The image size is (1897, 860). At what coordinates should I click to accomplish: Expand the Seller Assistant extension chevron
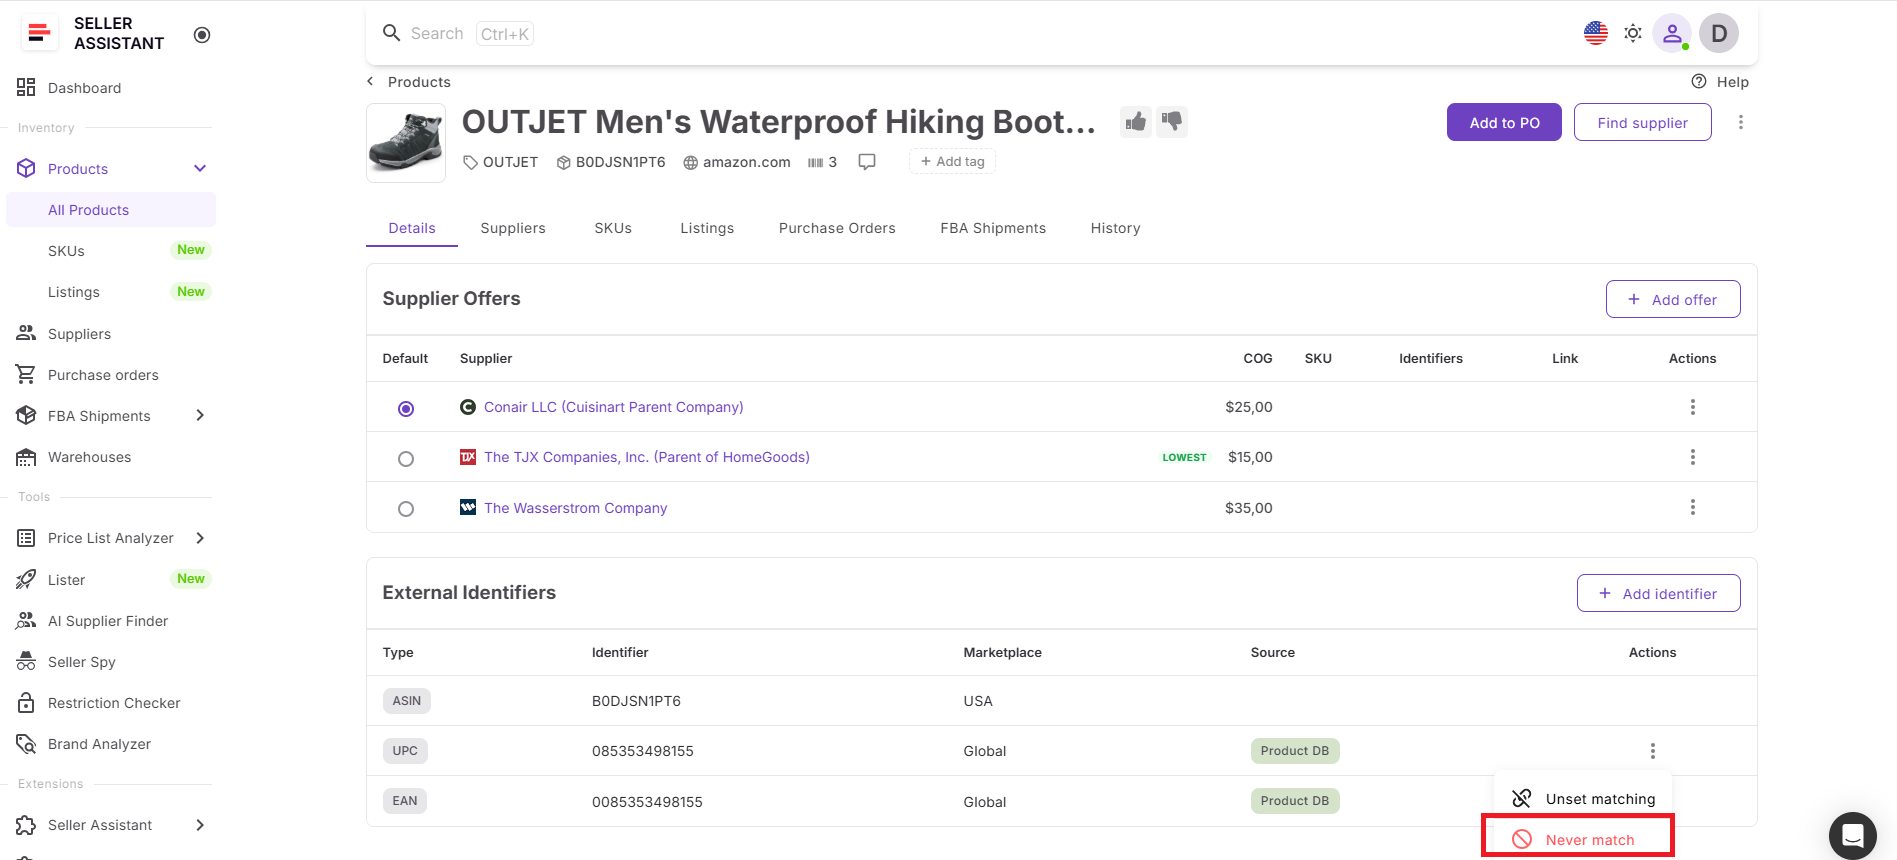tap(200, 825)
